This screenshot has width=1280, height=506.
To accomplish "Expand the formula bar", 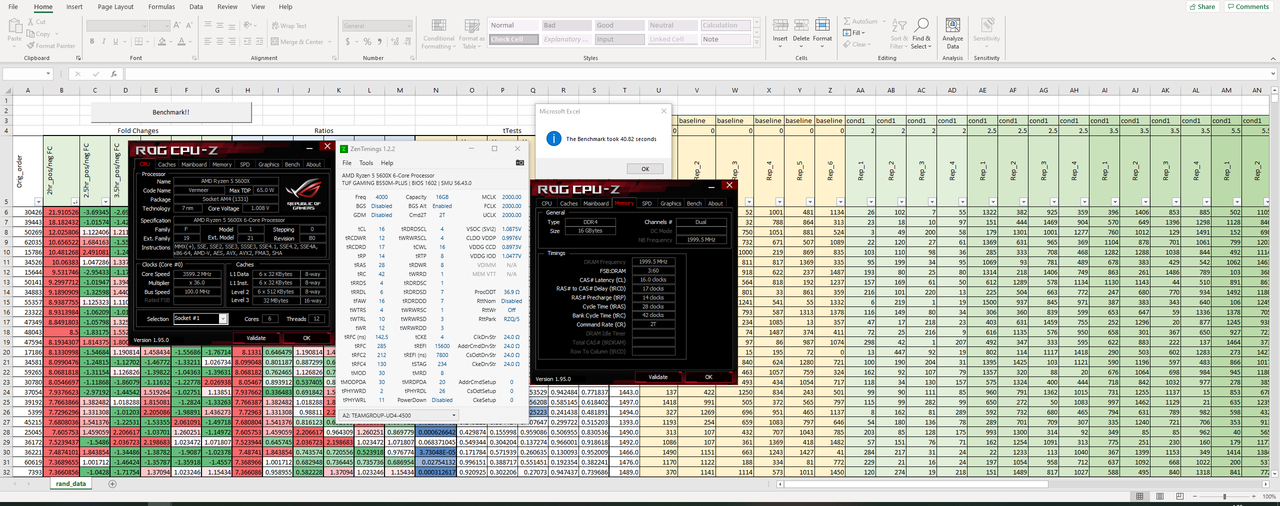I will click(1272, 74).
